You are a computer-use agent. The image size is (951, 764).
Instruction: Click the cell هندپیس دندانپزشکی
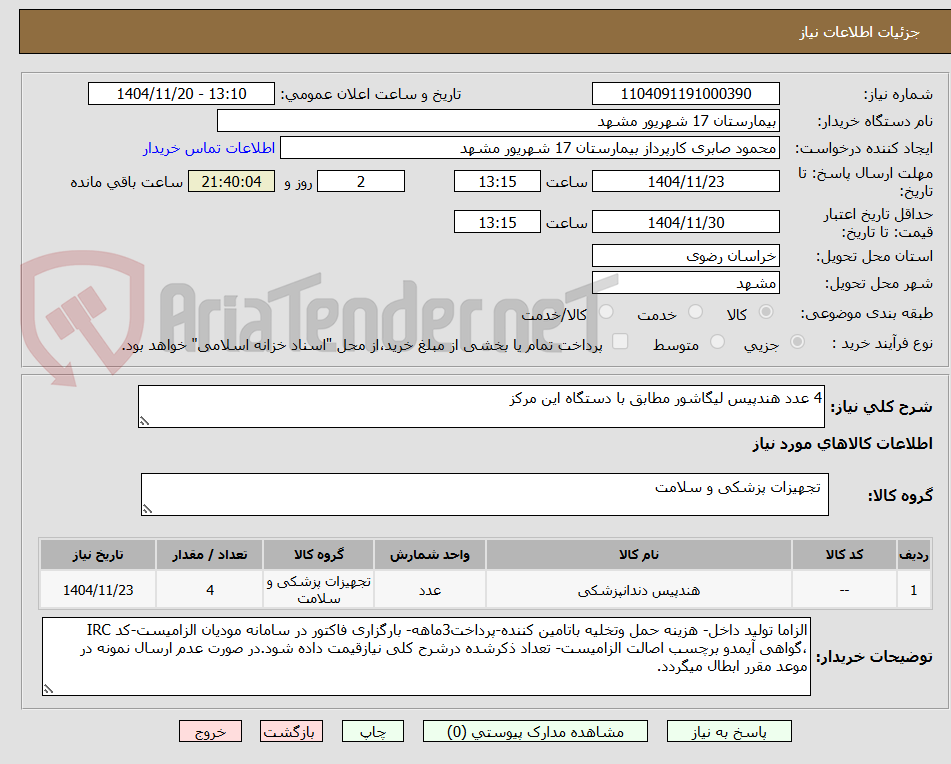(x=639, y=590)
